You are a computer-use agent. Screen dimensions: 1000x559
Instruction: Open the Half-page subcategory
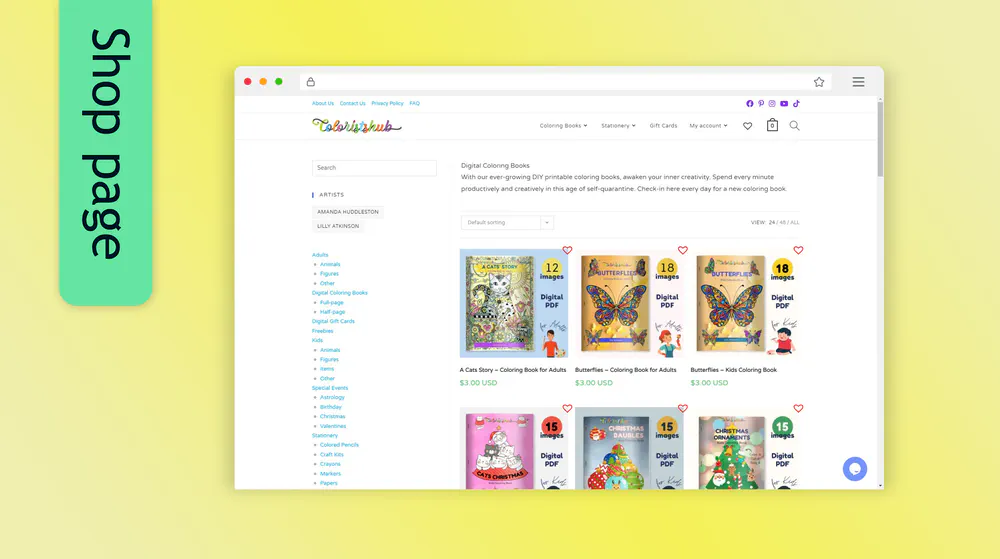(332, 312)
